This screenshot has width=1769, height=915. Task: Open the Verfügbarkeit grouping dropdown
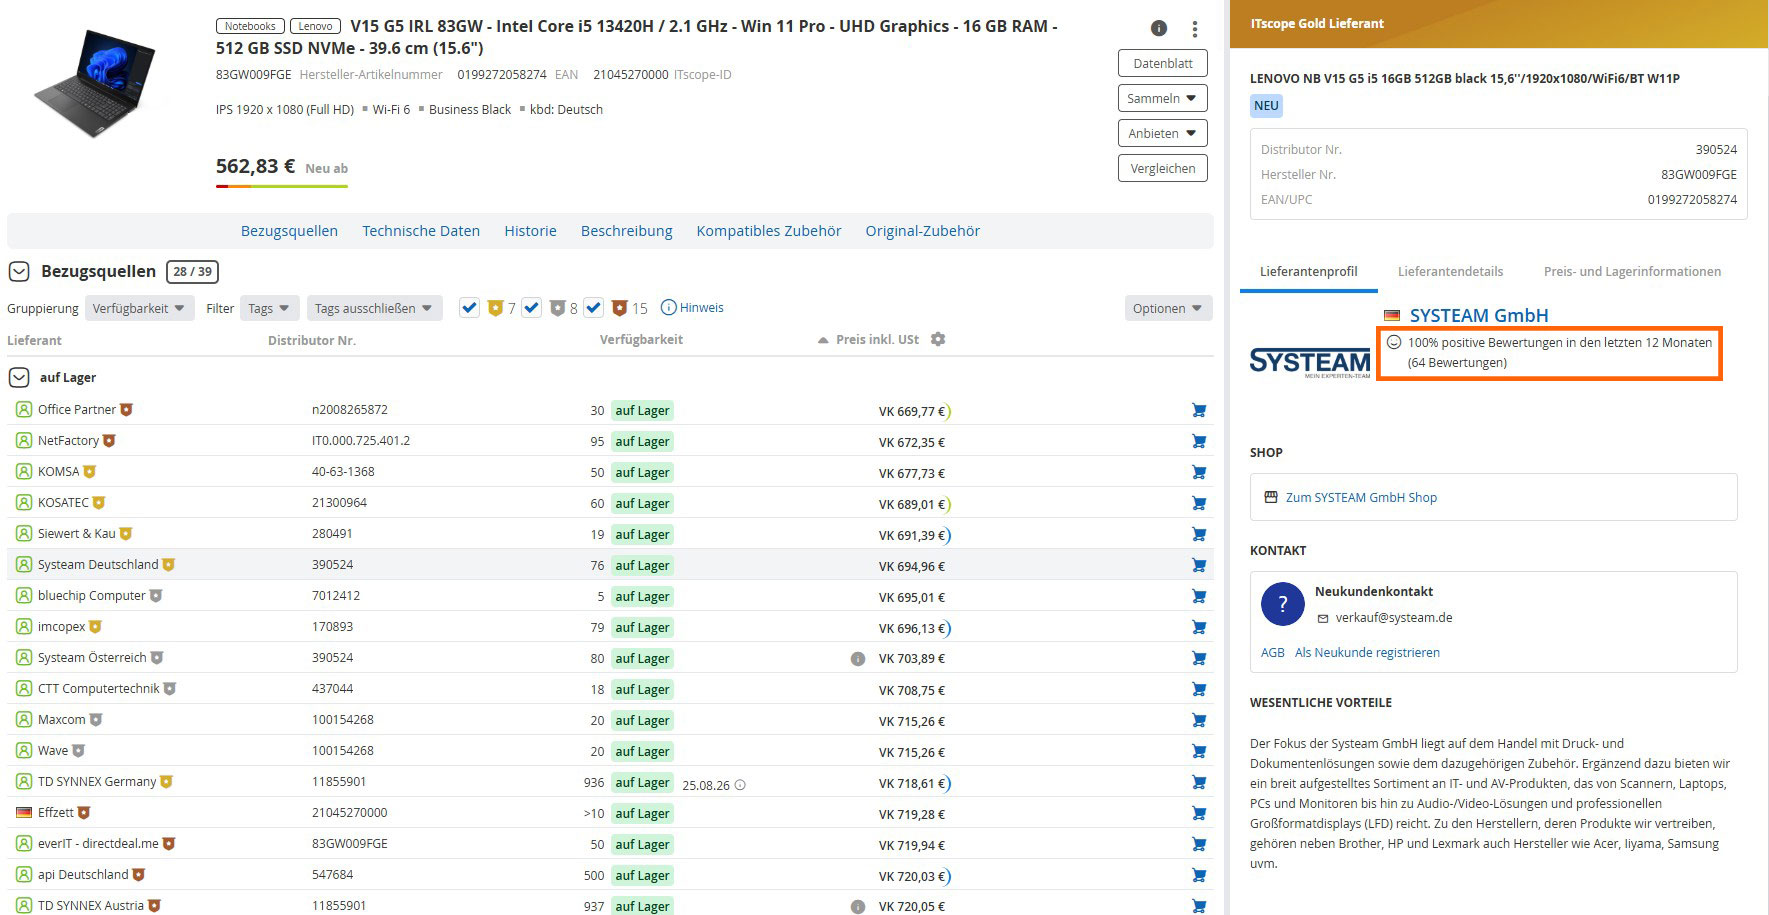click(x=138, y=308)
